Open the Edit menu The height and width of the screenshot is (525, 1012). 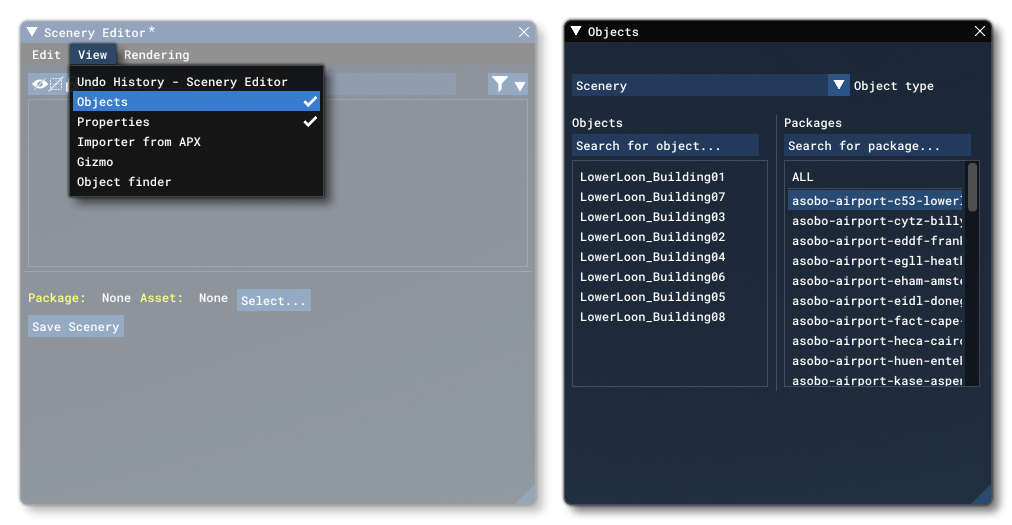point(46,55)
